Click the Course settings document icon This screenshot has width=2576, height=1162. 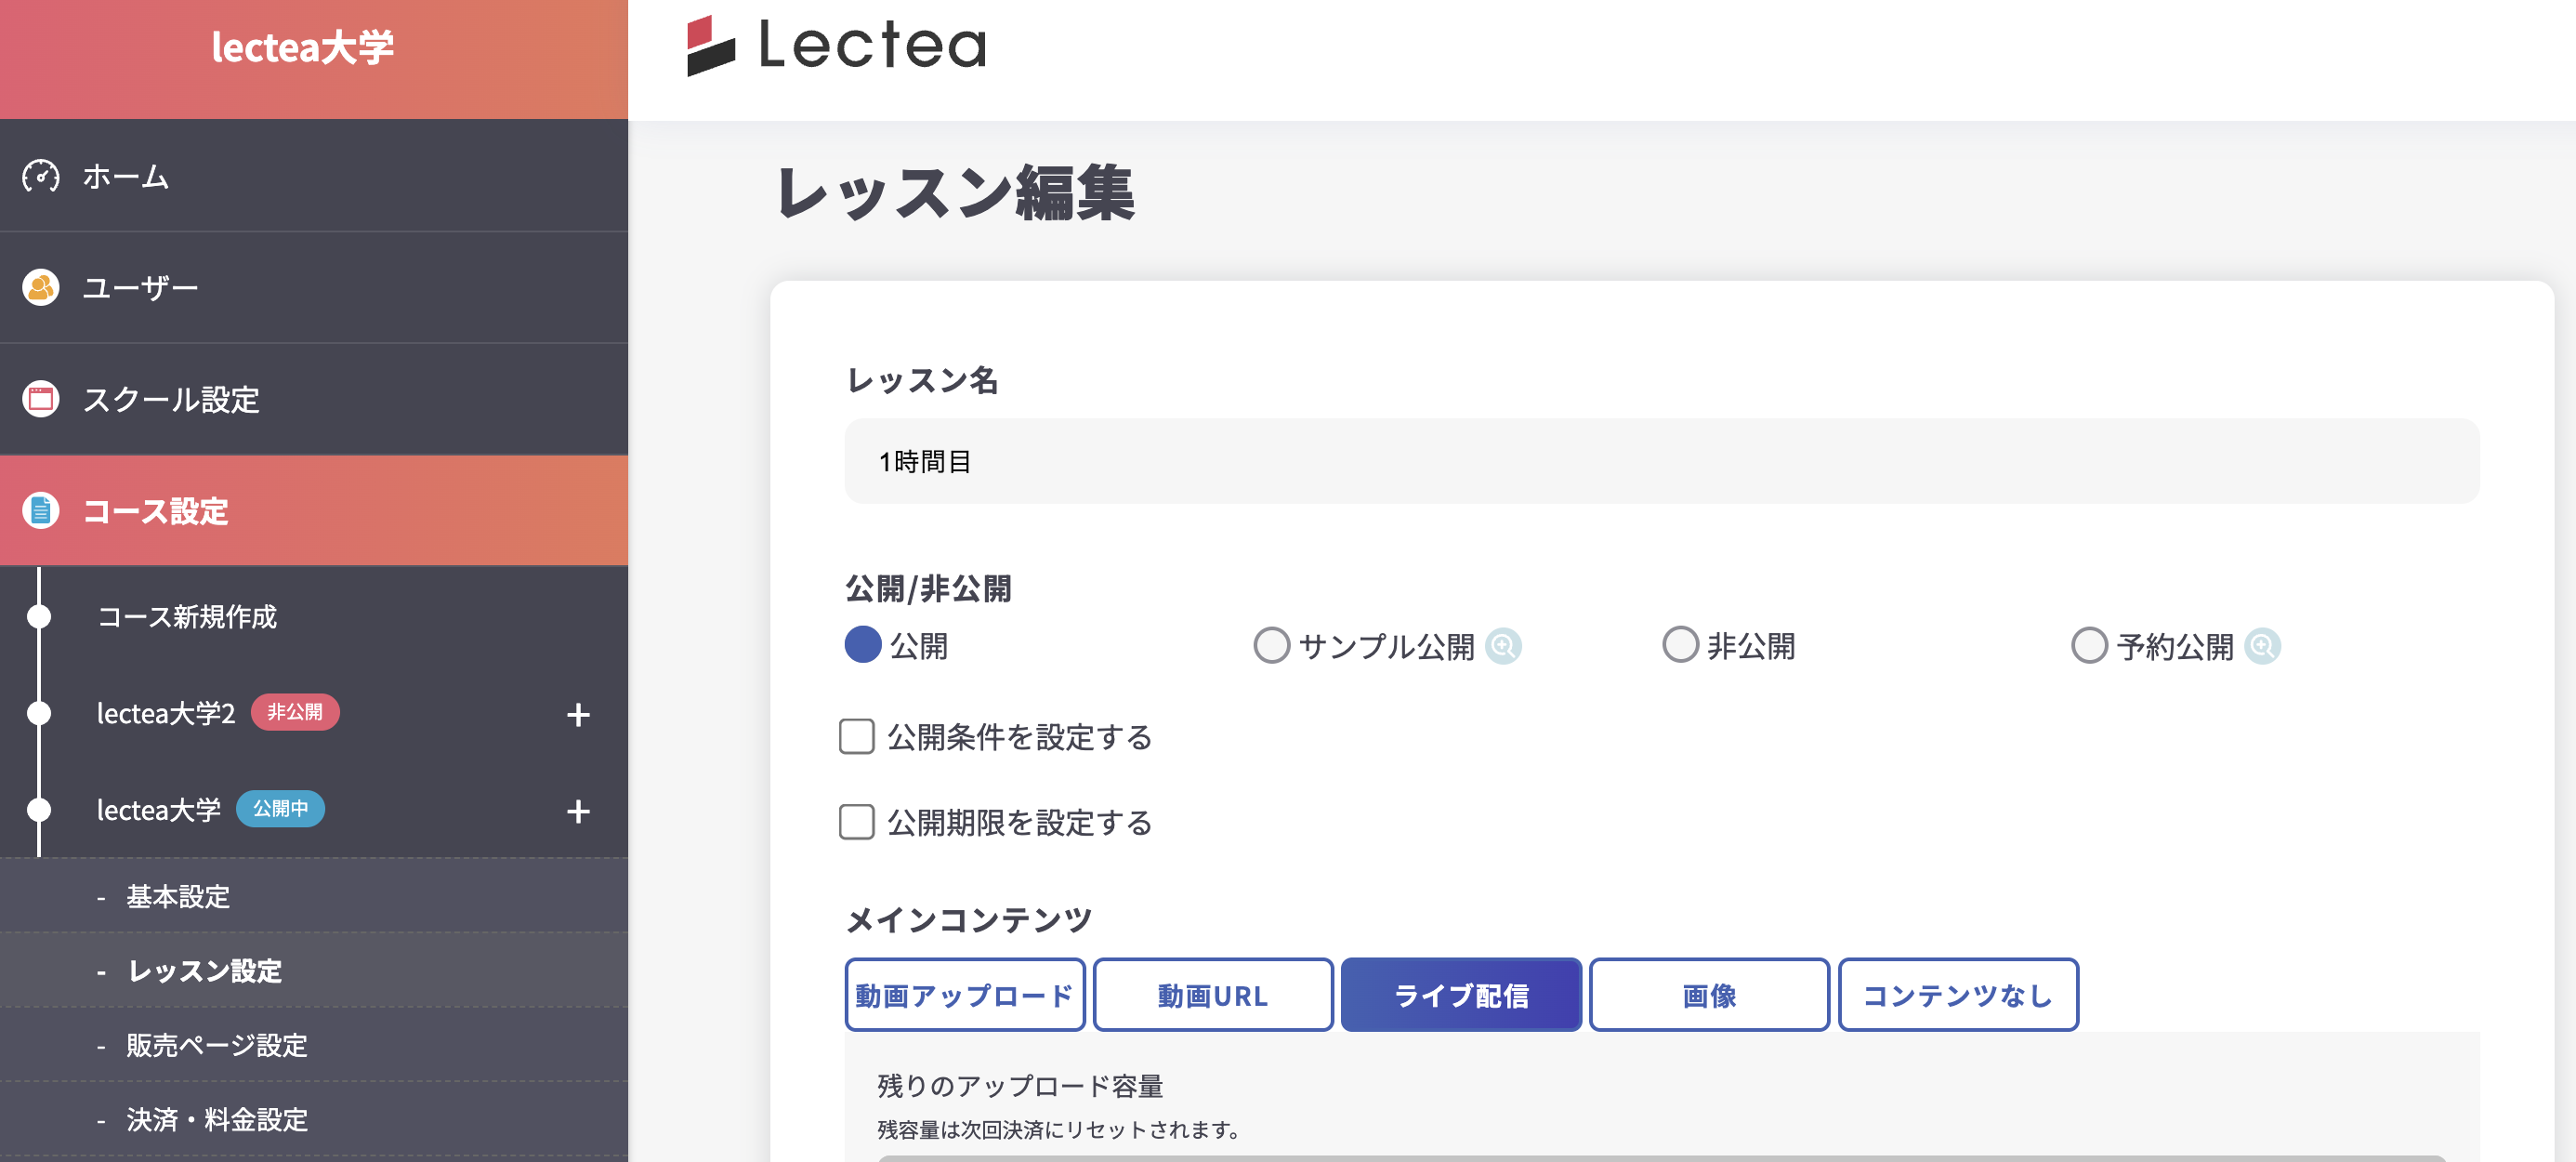tap(41, 511)
